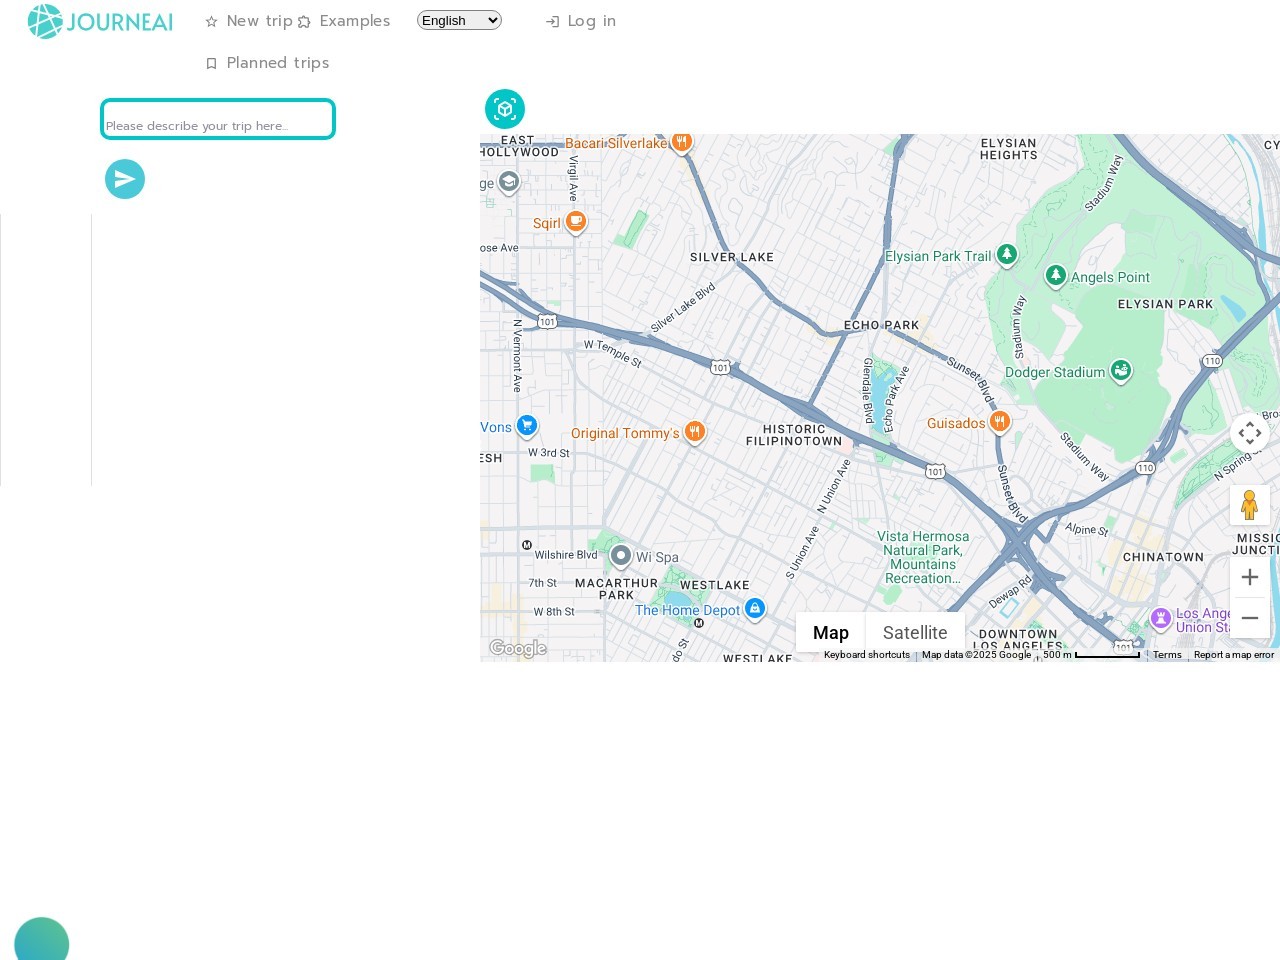Click the Sqirl cafe map pin

[x=575, y=221]
